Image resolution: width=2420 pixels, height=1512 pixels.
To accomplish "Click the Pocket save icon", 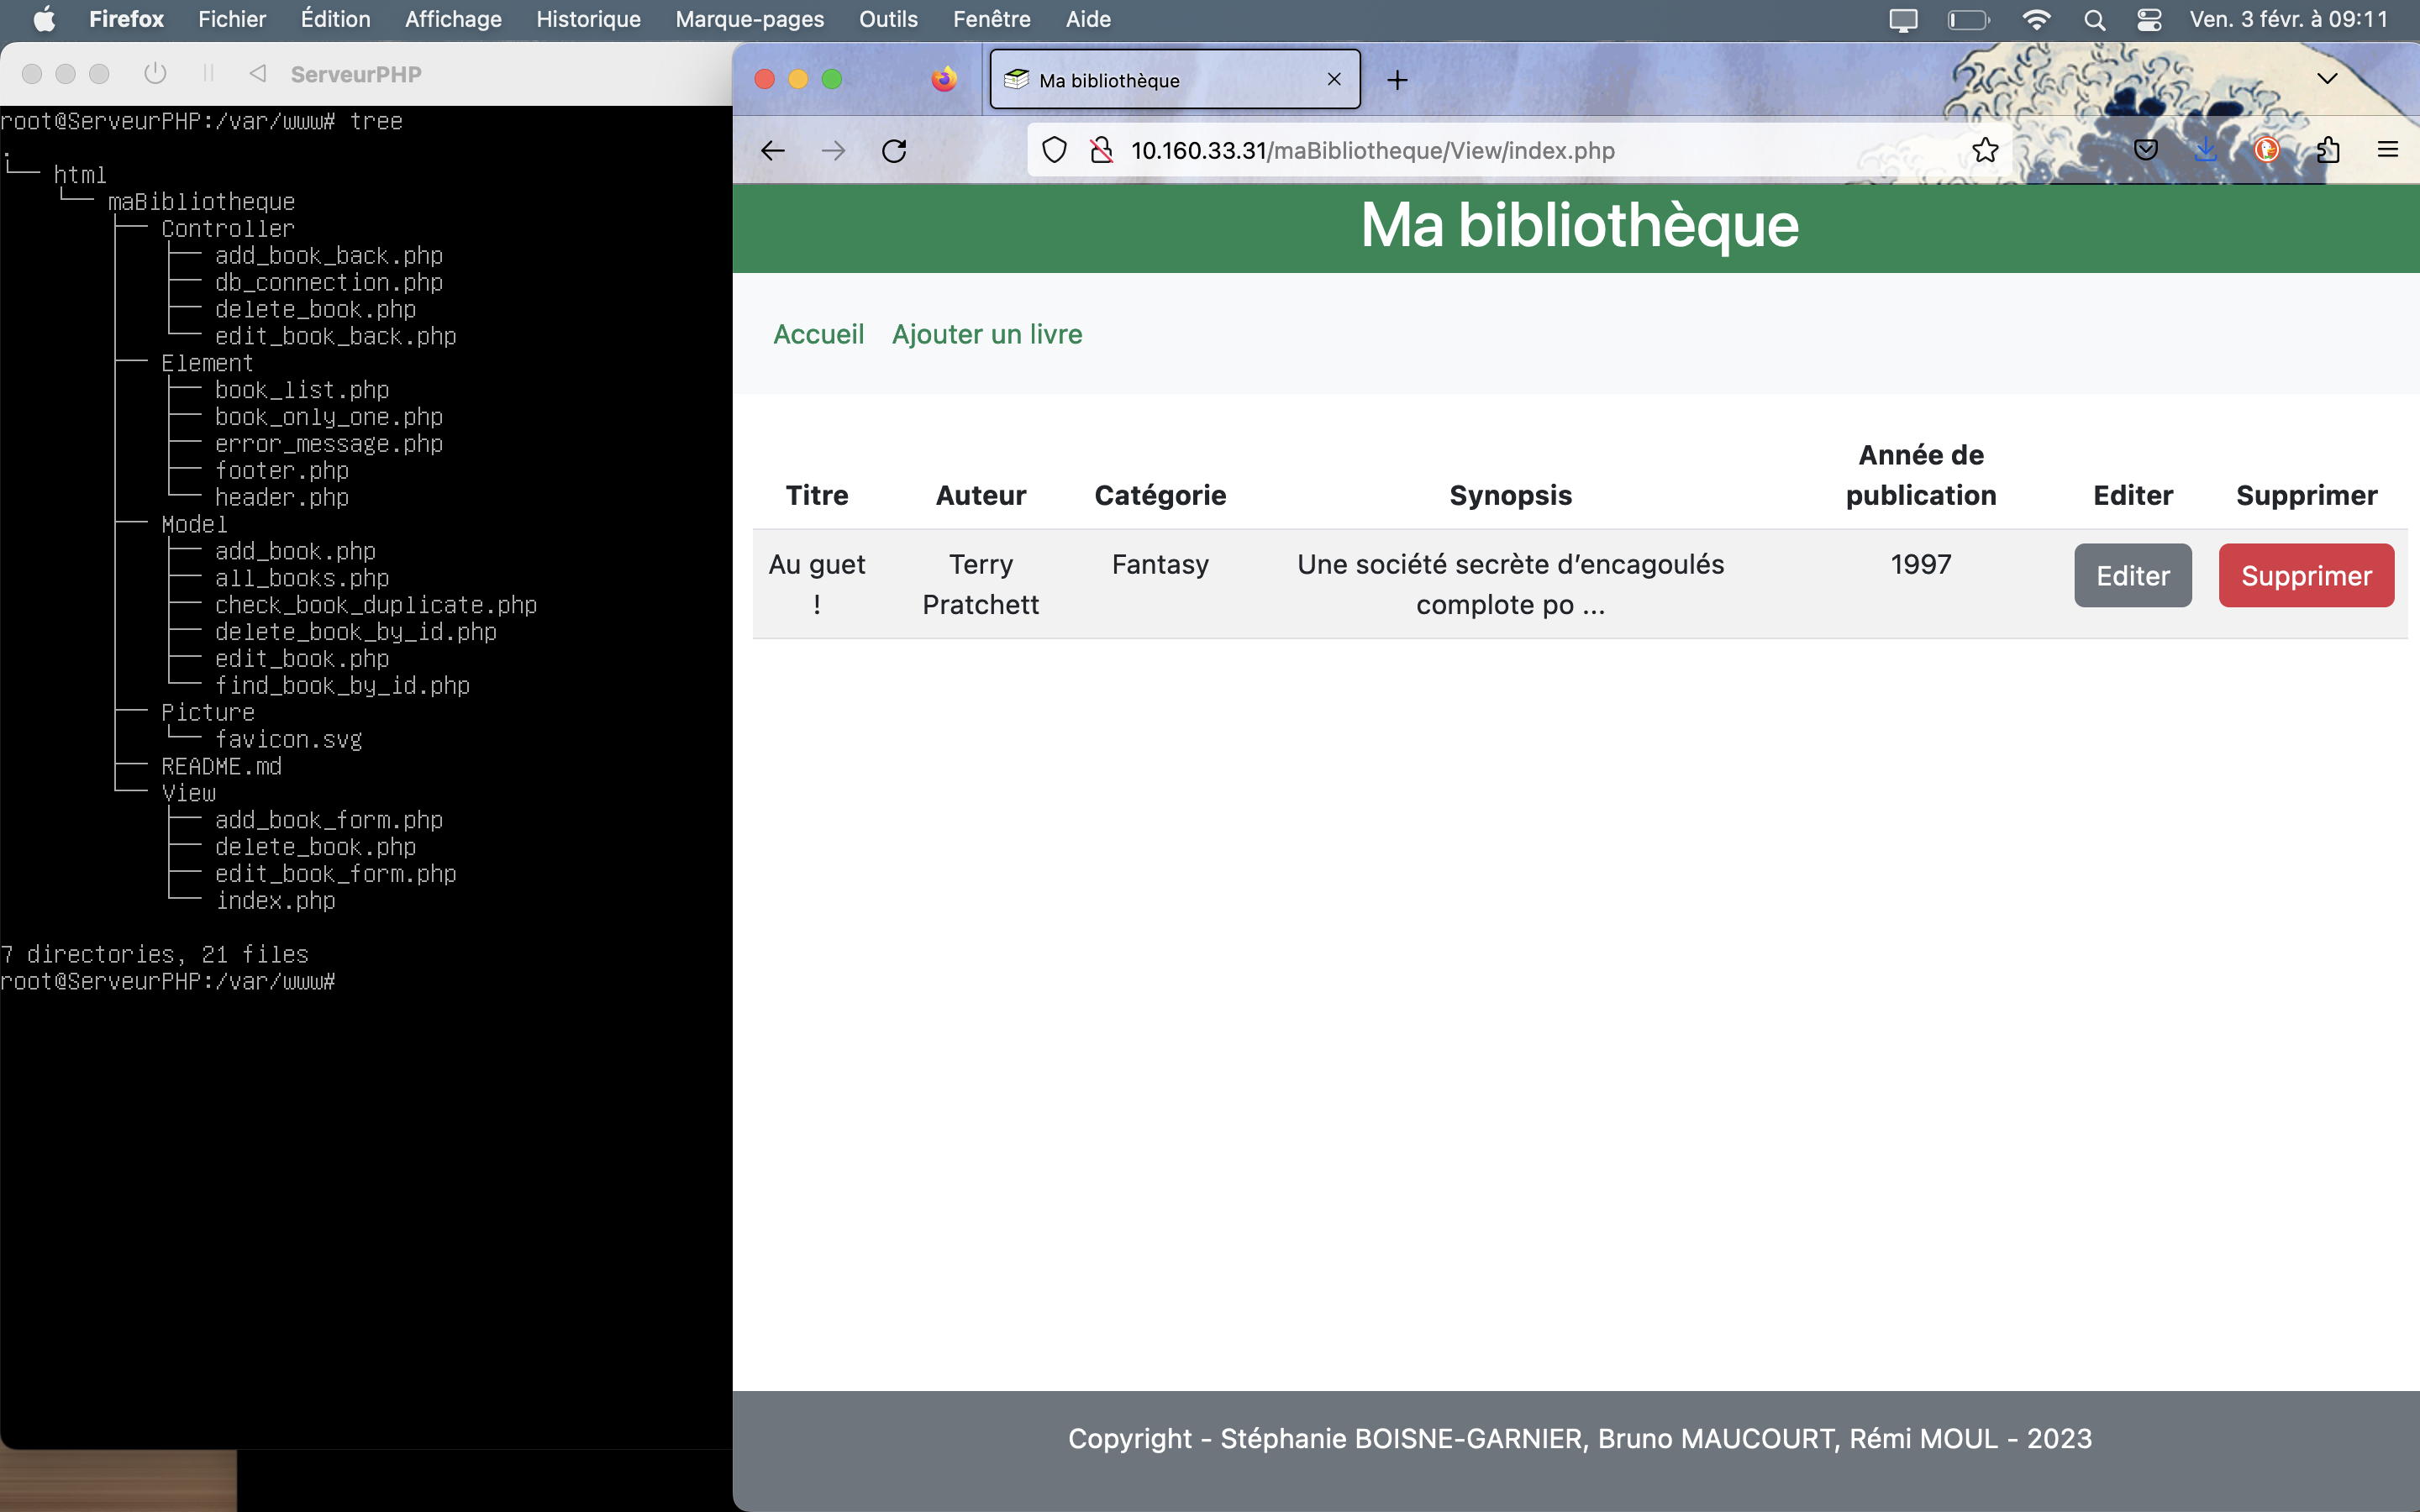I will 2146,150.
